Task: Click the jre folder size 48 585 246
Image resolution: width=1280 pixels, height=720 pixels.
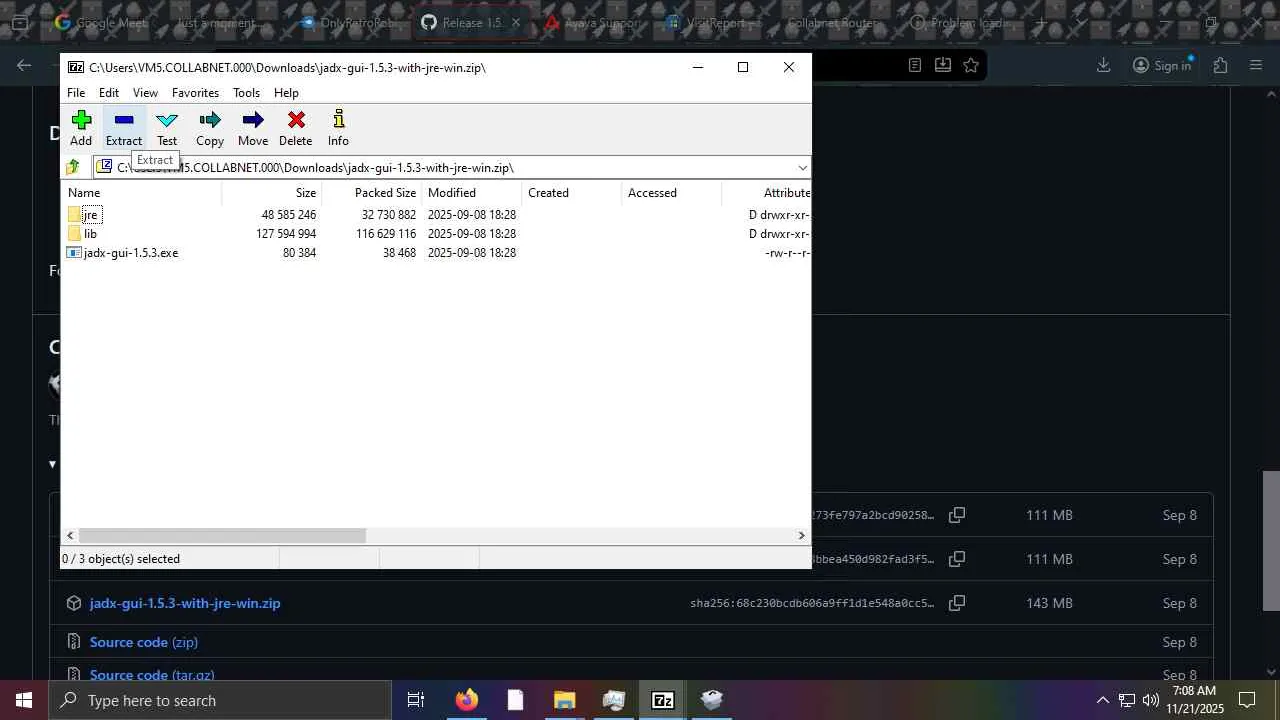Action: tap(289, 215)
